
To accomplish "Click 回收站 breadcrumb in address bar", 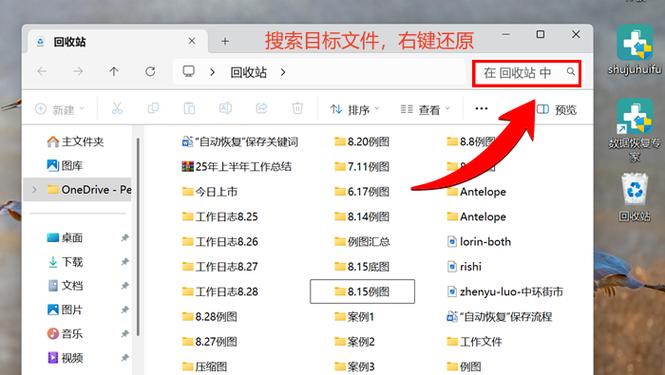I will pos(249,73).
